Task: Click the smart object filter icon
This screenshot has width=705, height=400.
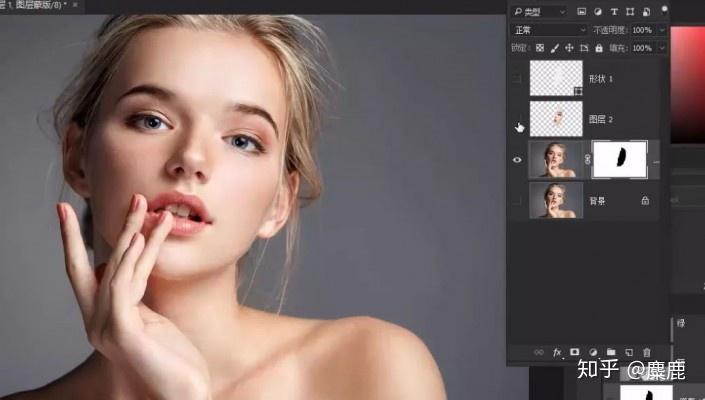Action: (646, 12)
